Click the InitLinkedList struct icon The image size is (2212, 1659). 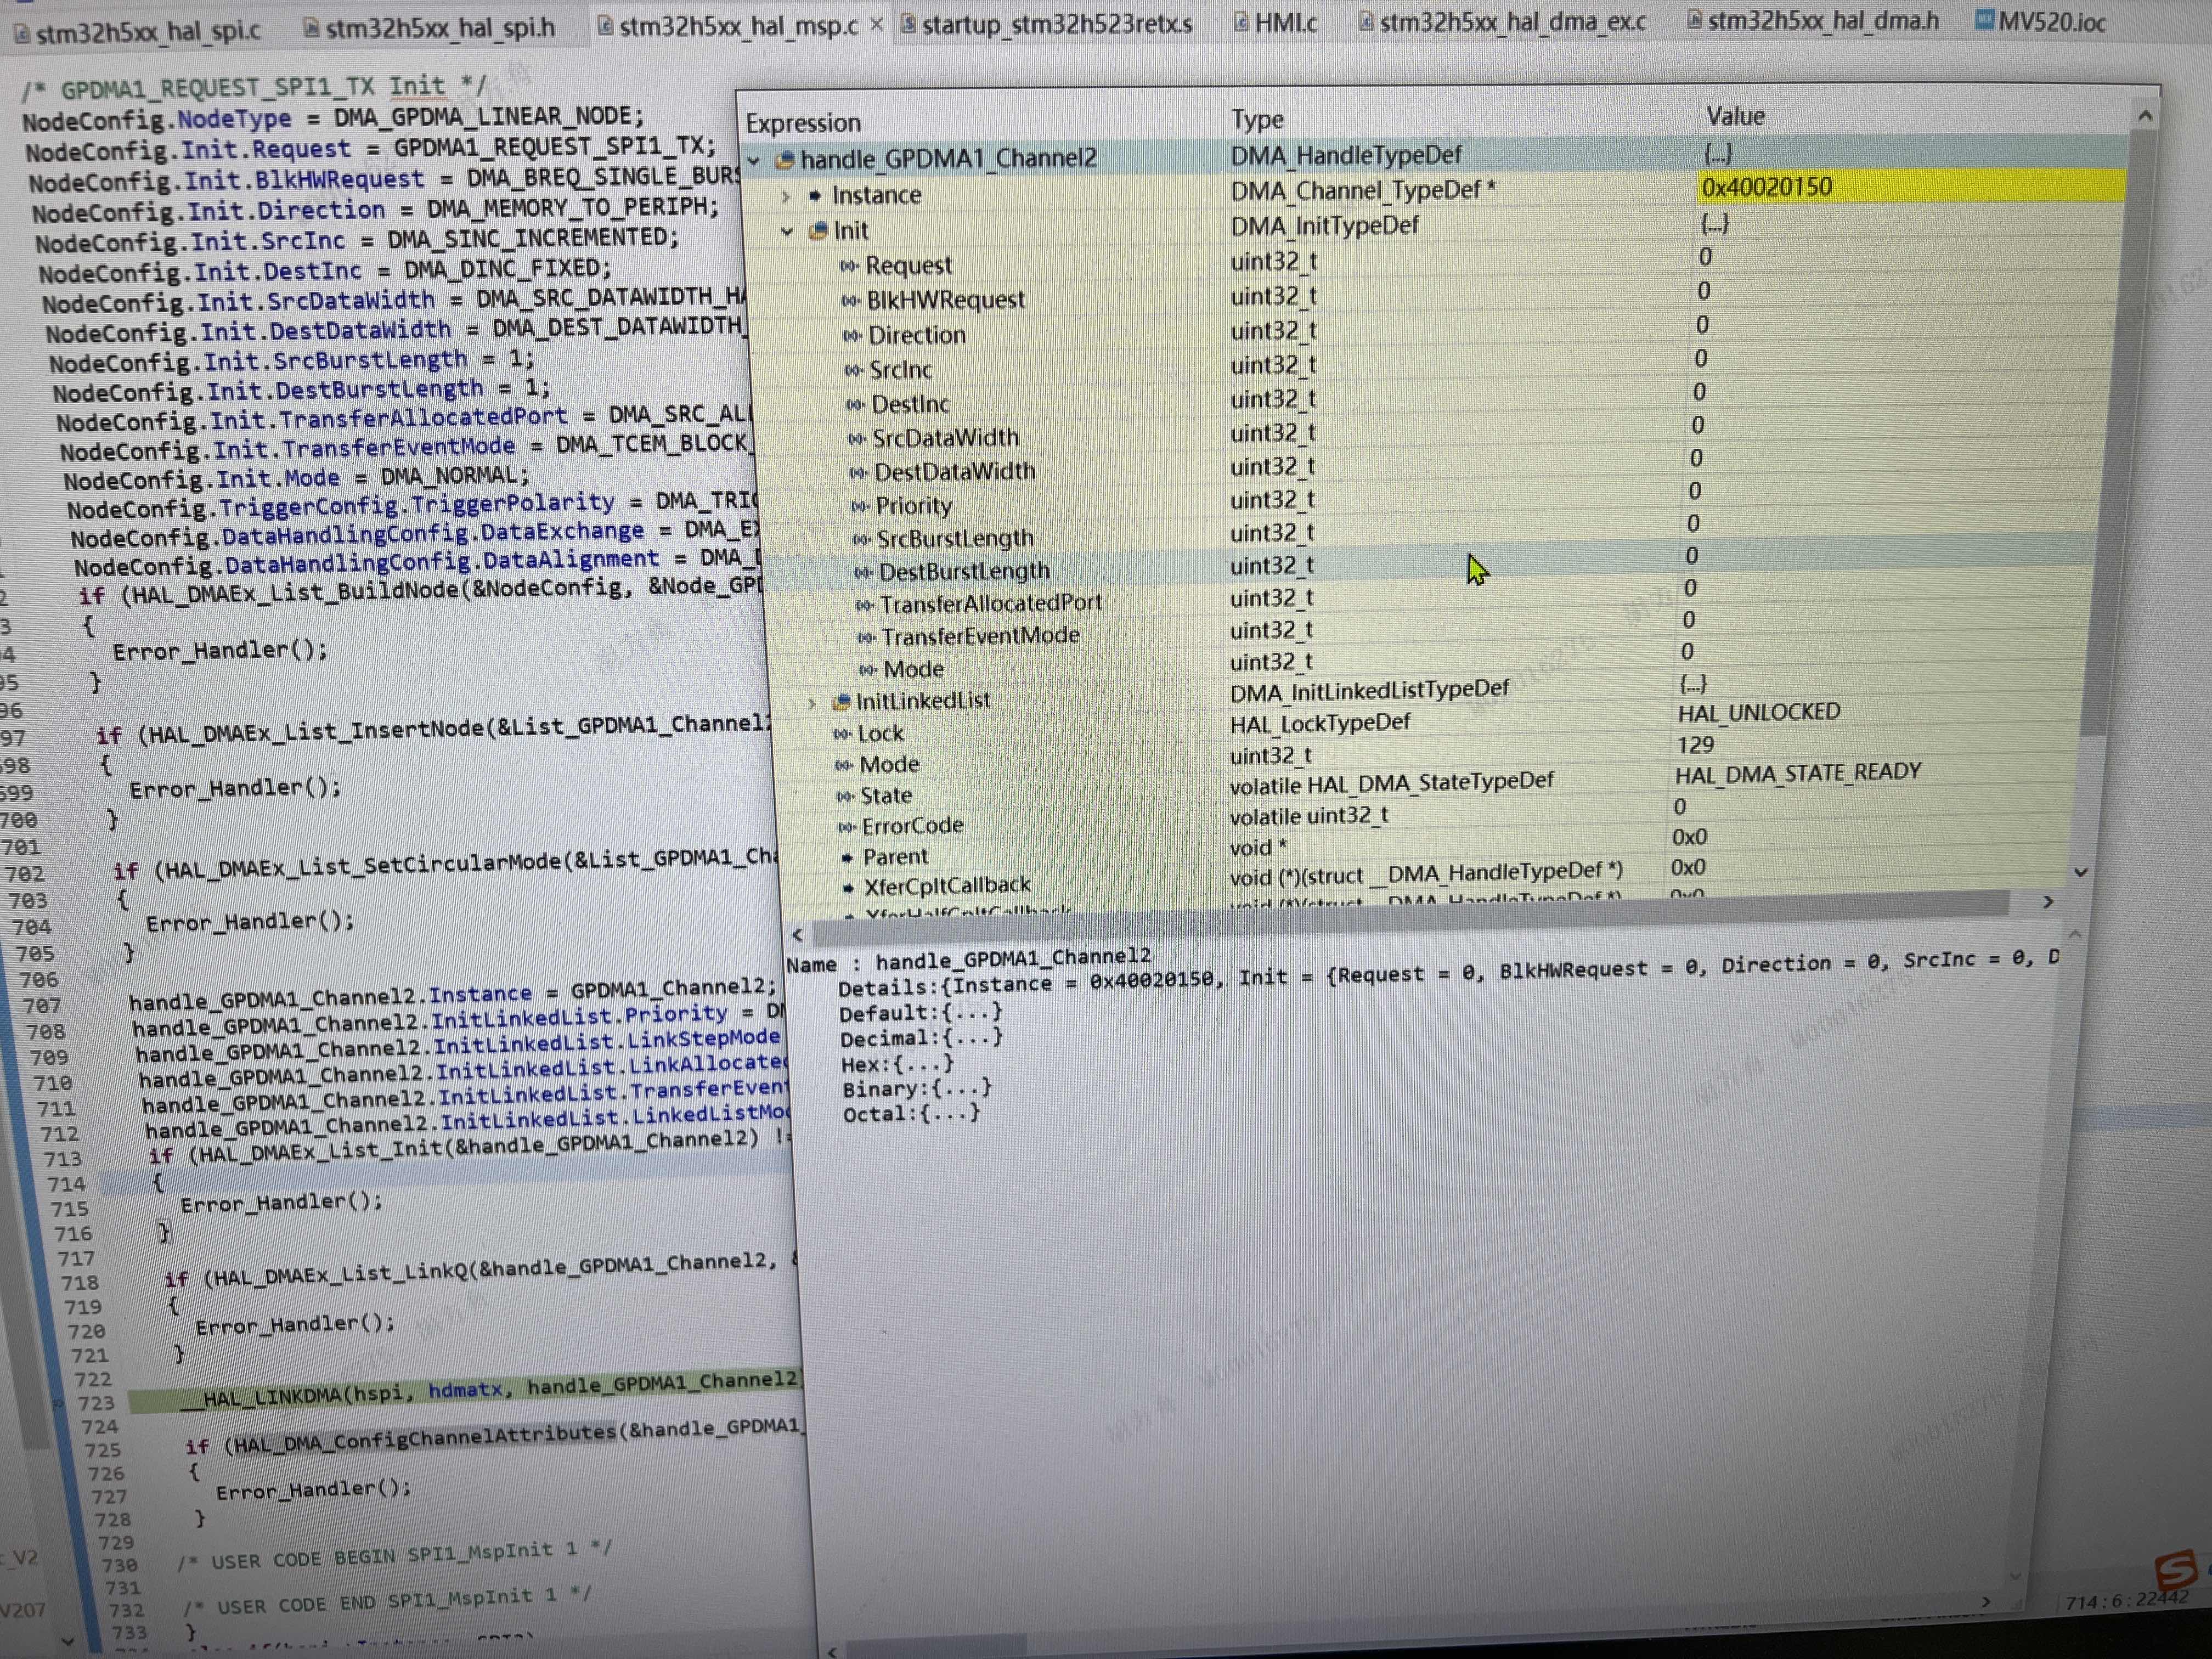tap(842, 702)
